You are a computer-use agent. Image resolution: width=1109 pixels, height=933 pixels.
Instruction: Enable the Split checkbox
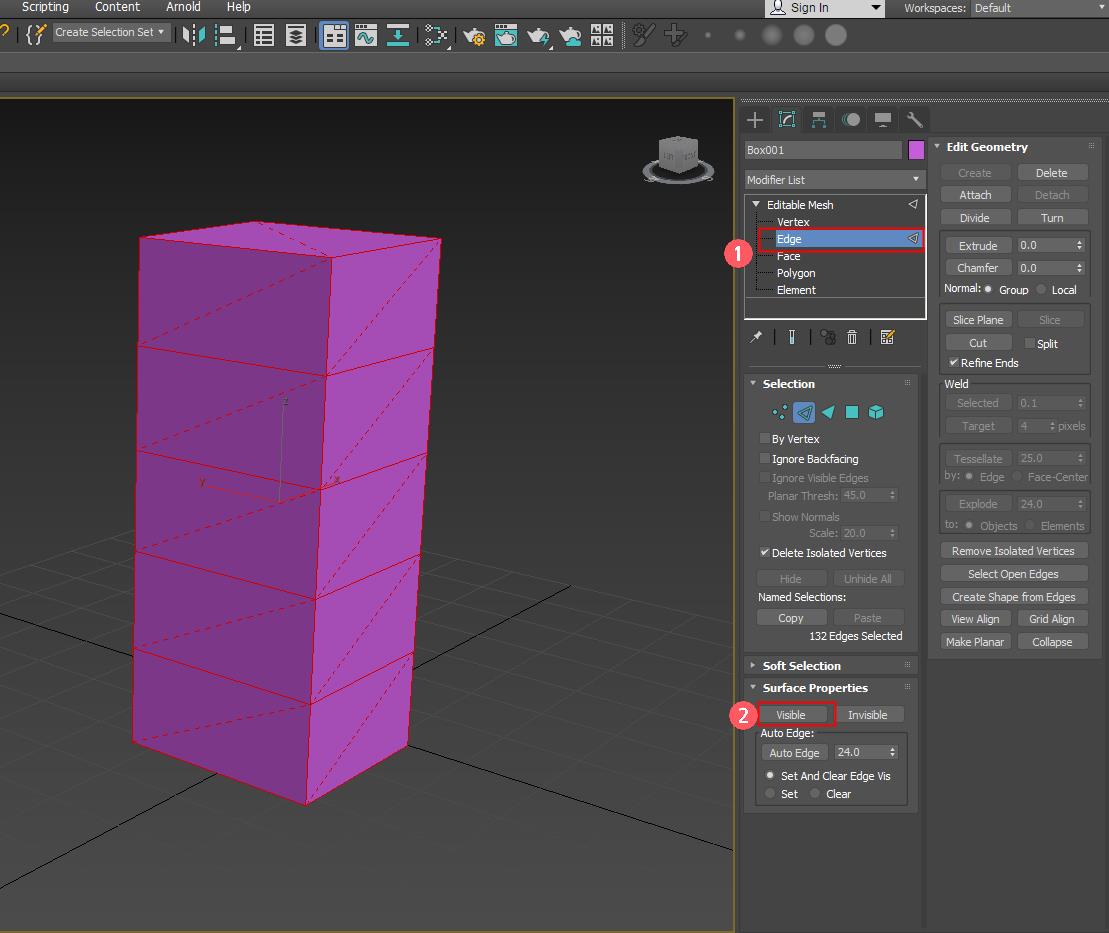tap(1030, 343)
